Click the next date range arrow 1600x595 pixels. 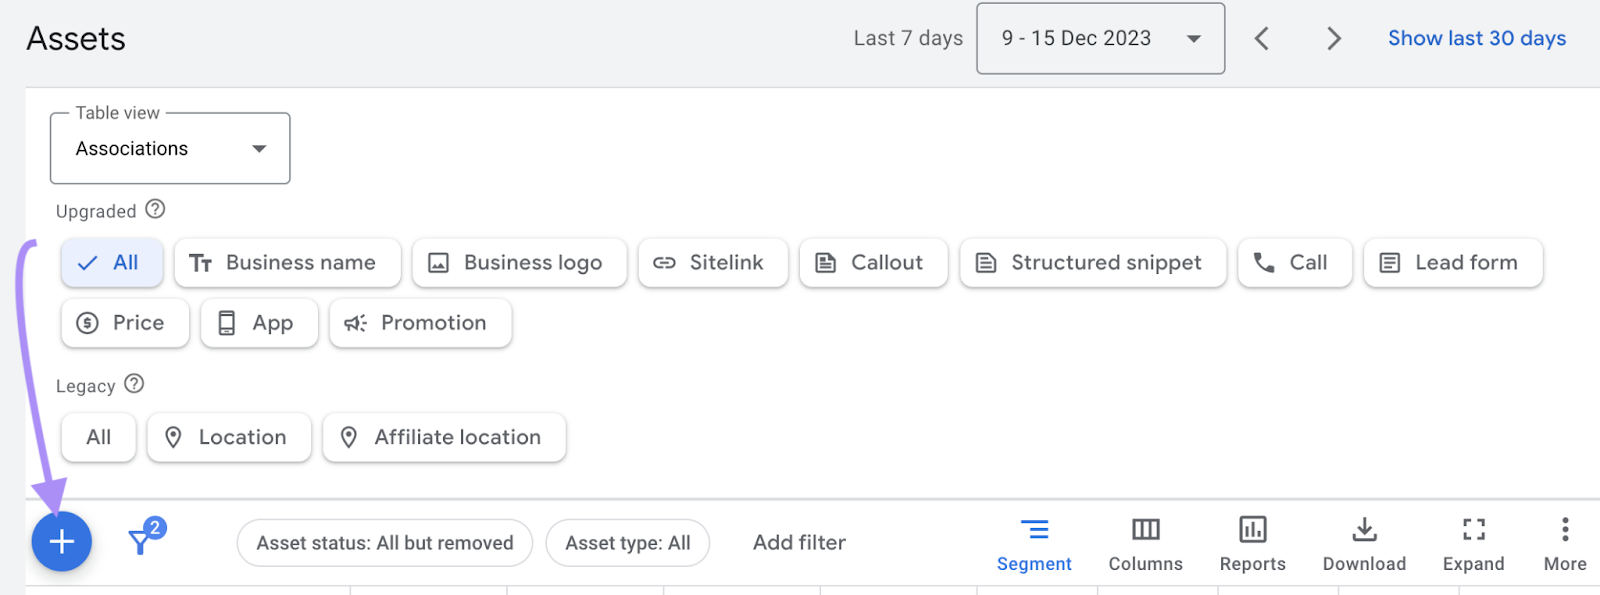coord(1334,38)
